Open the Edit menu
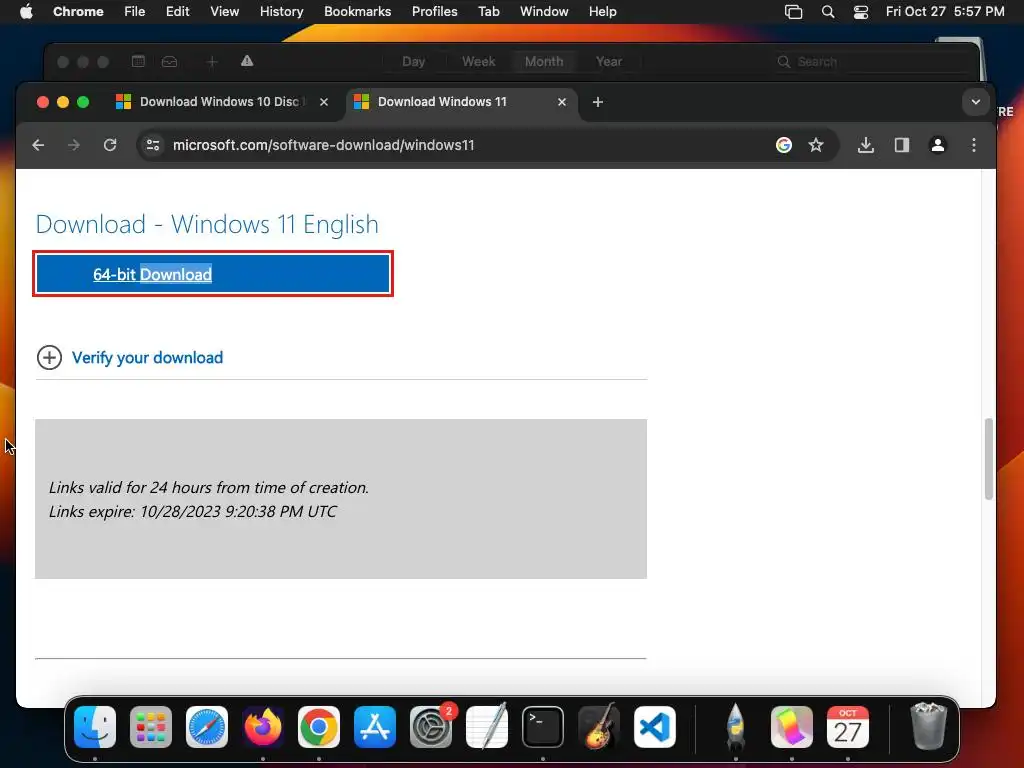 [177, 12]
